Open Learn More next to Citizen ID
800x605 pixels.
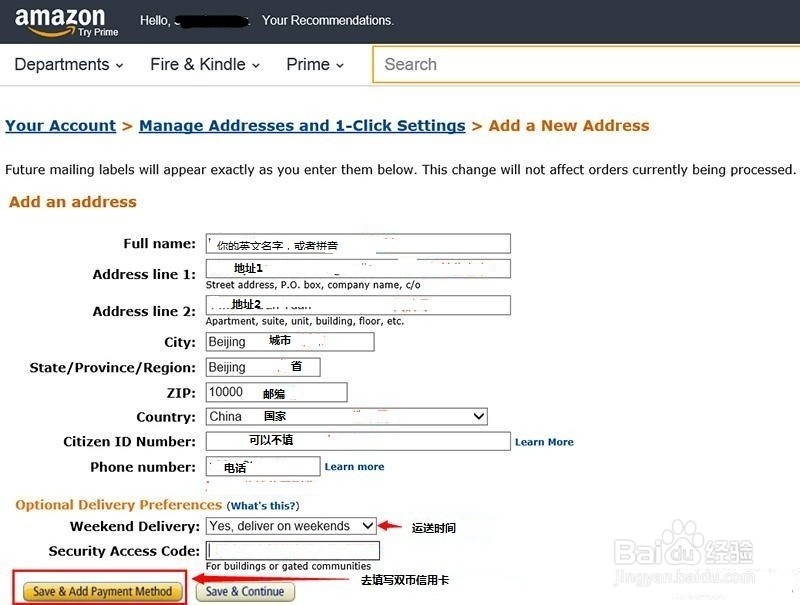tap(544, 442)
